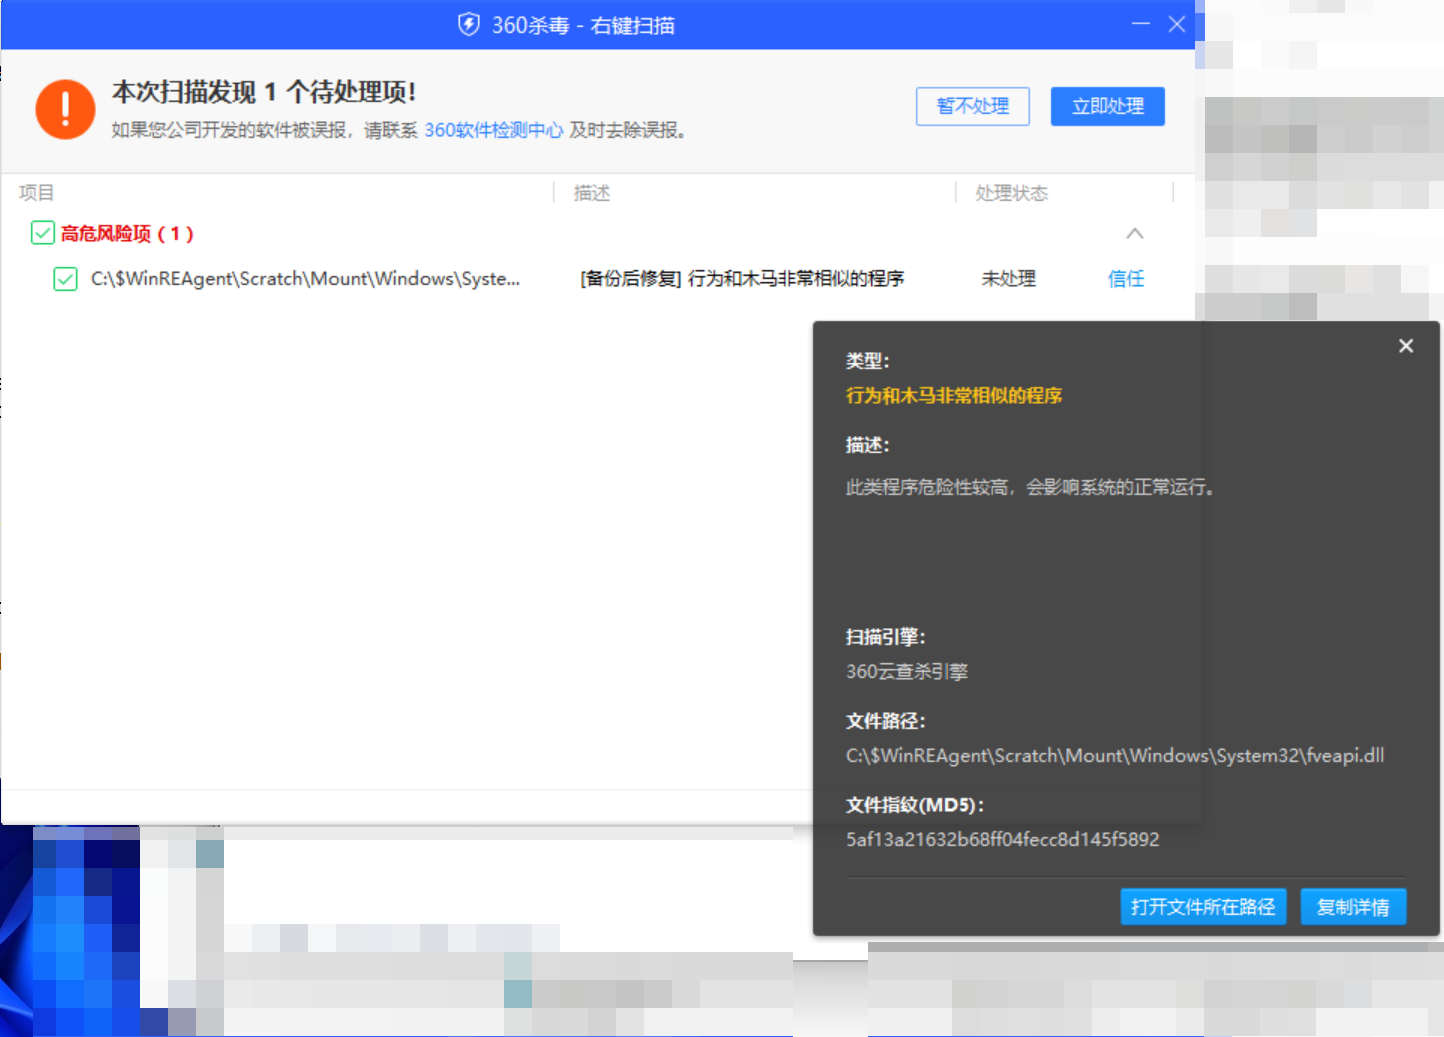Image resolution: width=1444 pixels, height=1037 pixels.
Task: Click 复制详情 to copy threat details
Action: [1353, 907]
